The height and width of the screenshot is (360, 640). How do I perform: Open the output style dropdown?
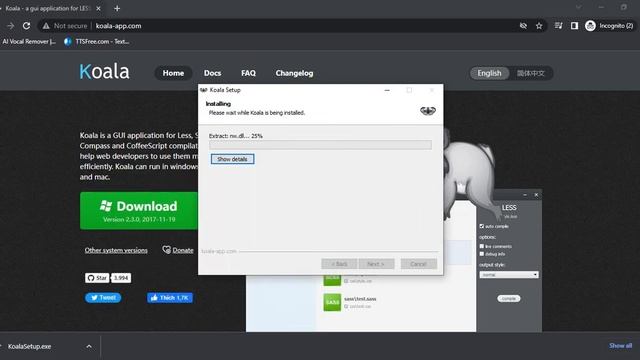(x=509, y=275)
